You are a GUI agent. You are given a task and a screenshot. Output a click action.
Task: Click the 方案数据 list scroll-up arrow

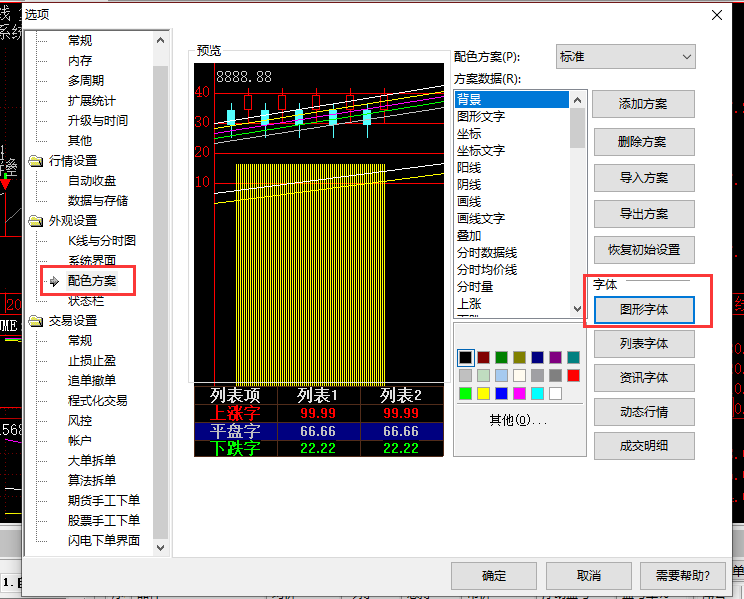(577, 100)
